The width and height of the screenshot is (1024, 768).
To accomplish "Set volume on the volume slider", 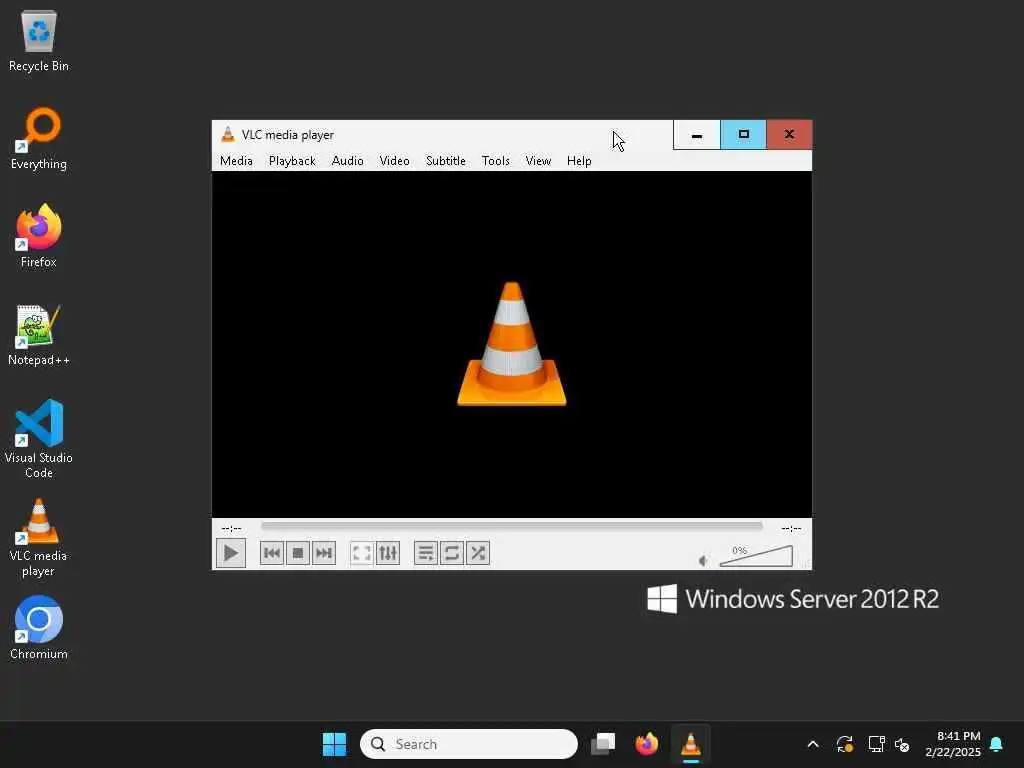I will [756, 556].
